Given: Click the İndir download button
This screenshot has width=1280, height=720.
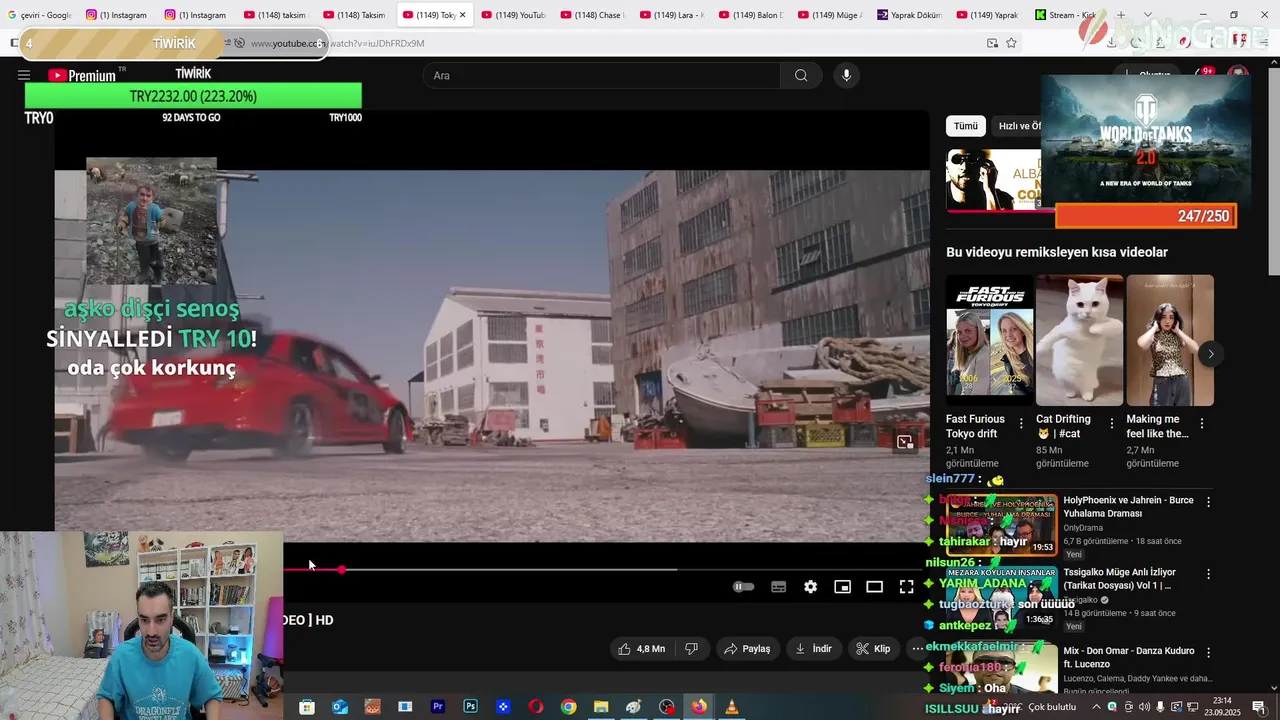Looking at the screenshot, I should (x=813, y=649).
